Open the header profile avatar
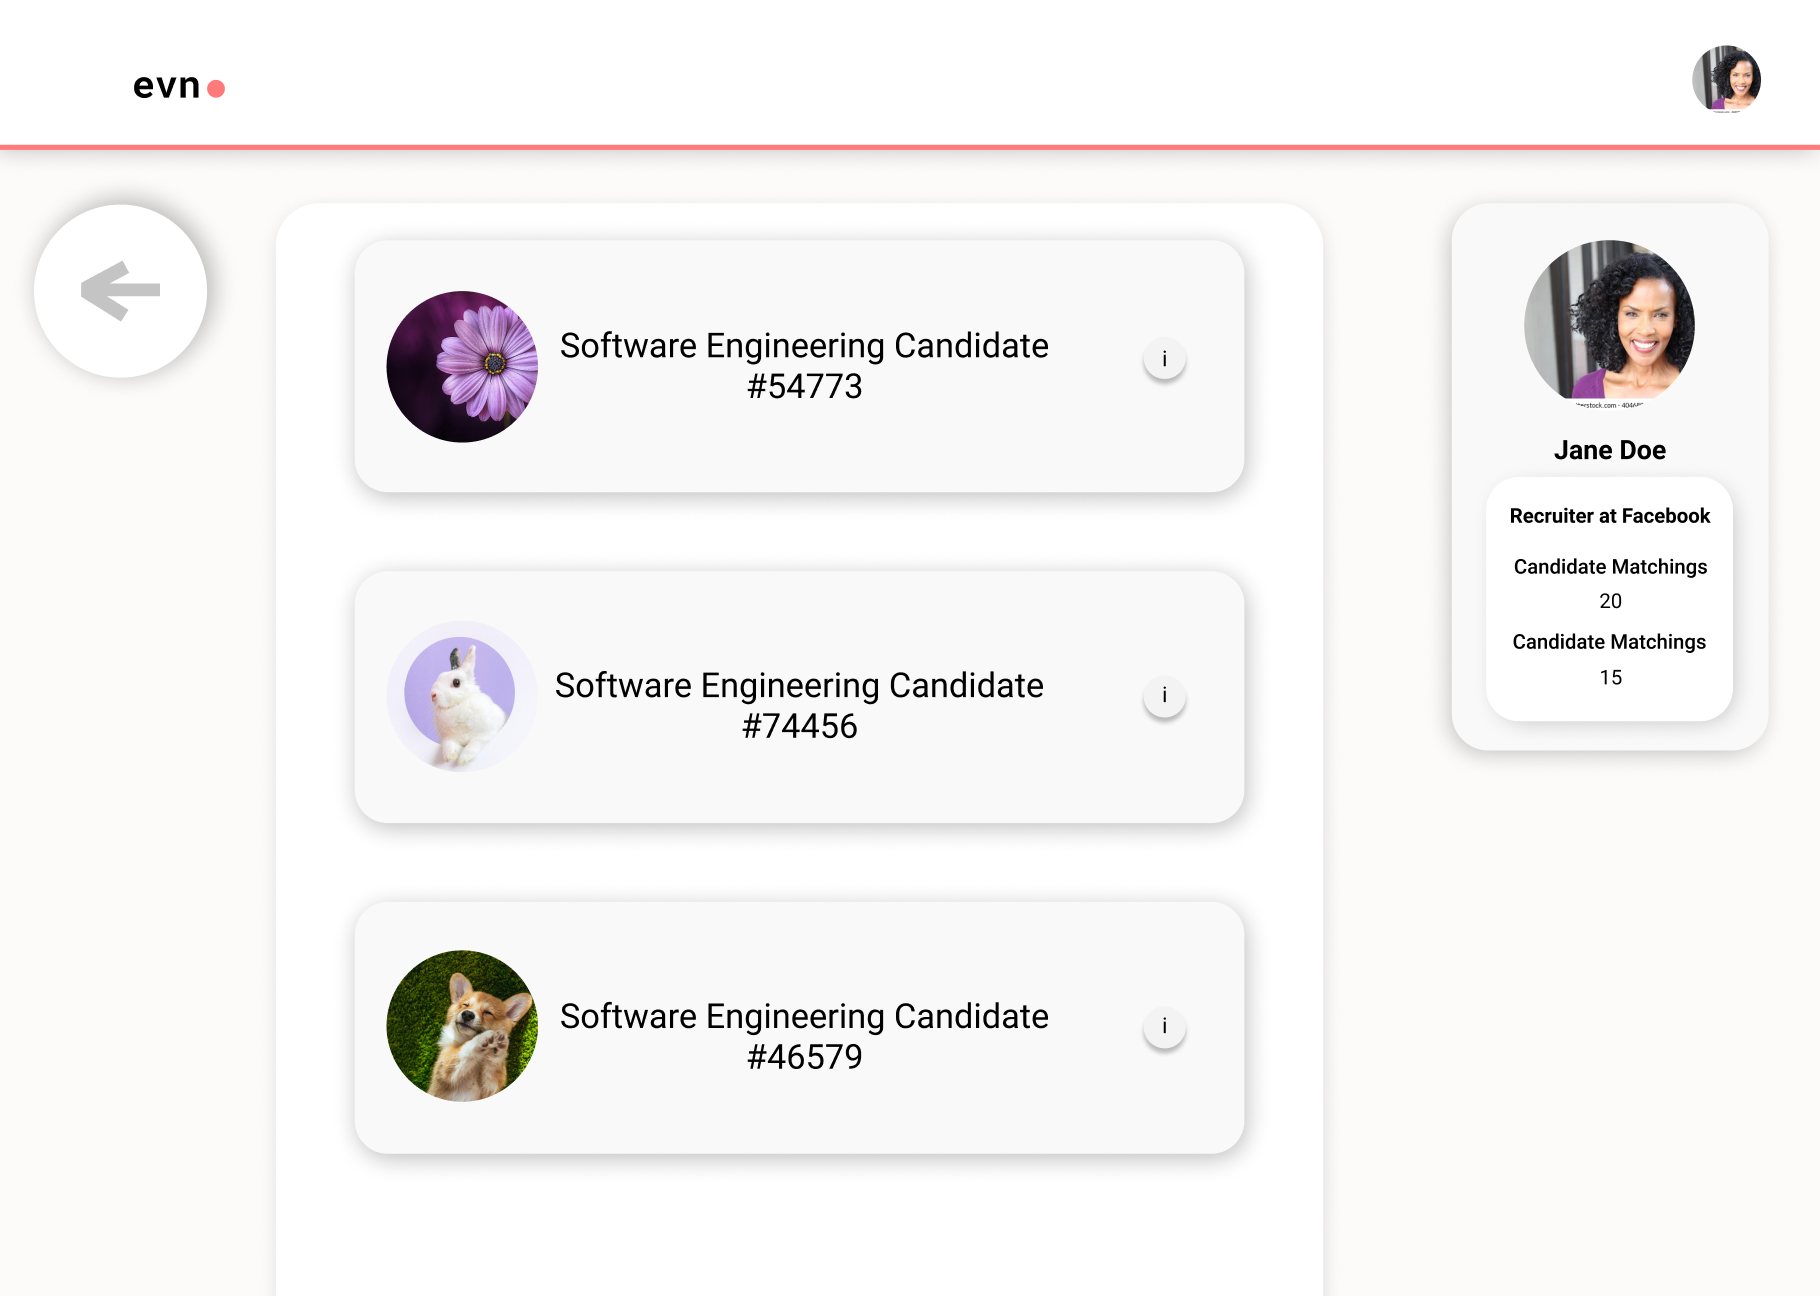Viewport: 1820px width, 1296px height. [x=1726, y=79]
